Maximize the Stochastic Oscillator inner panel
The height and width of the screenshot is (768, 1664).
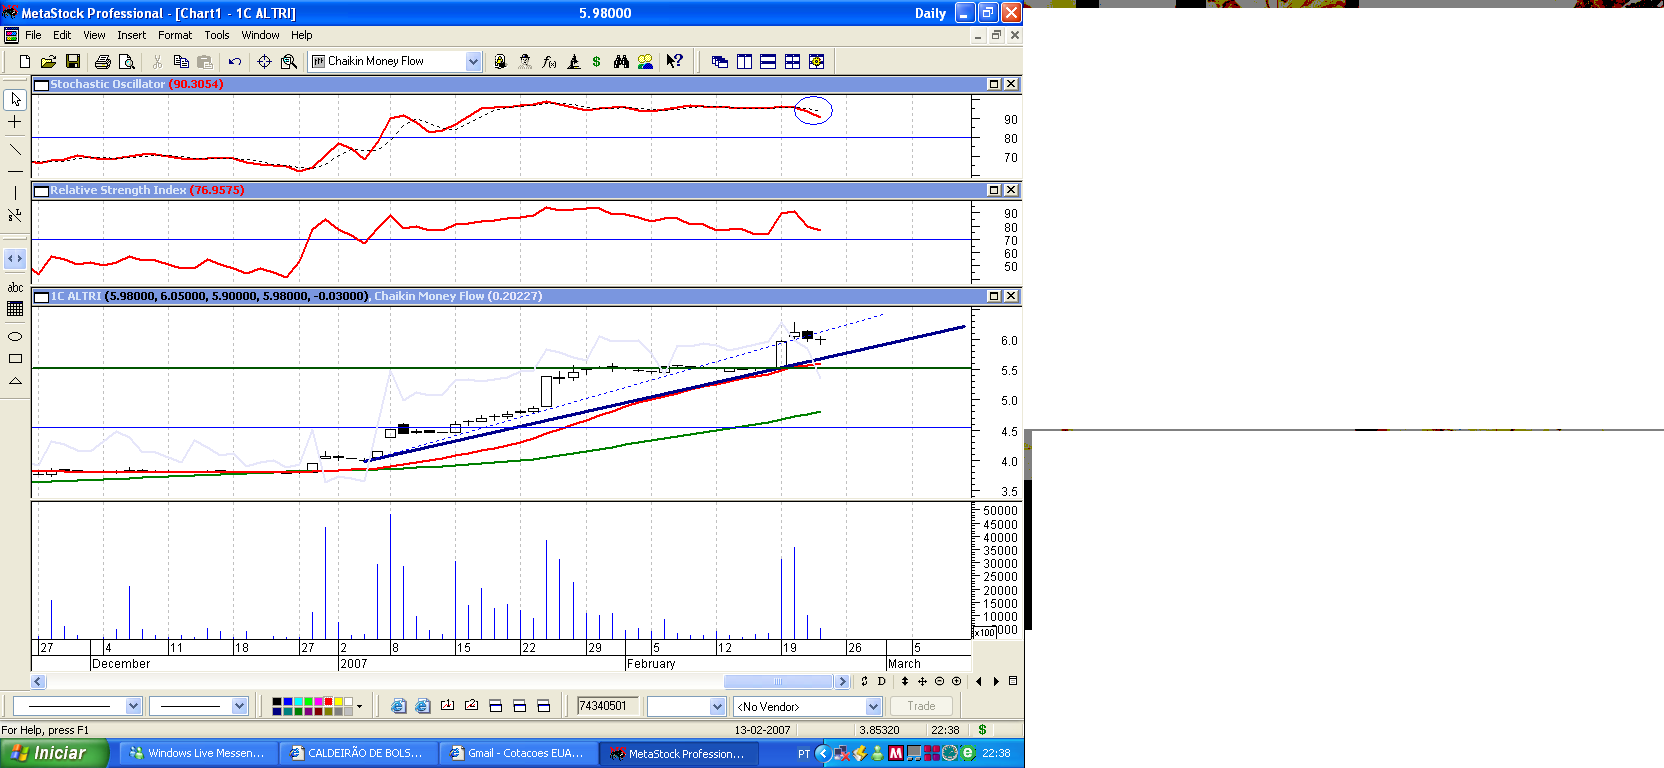[994, 84]
